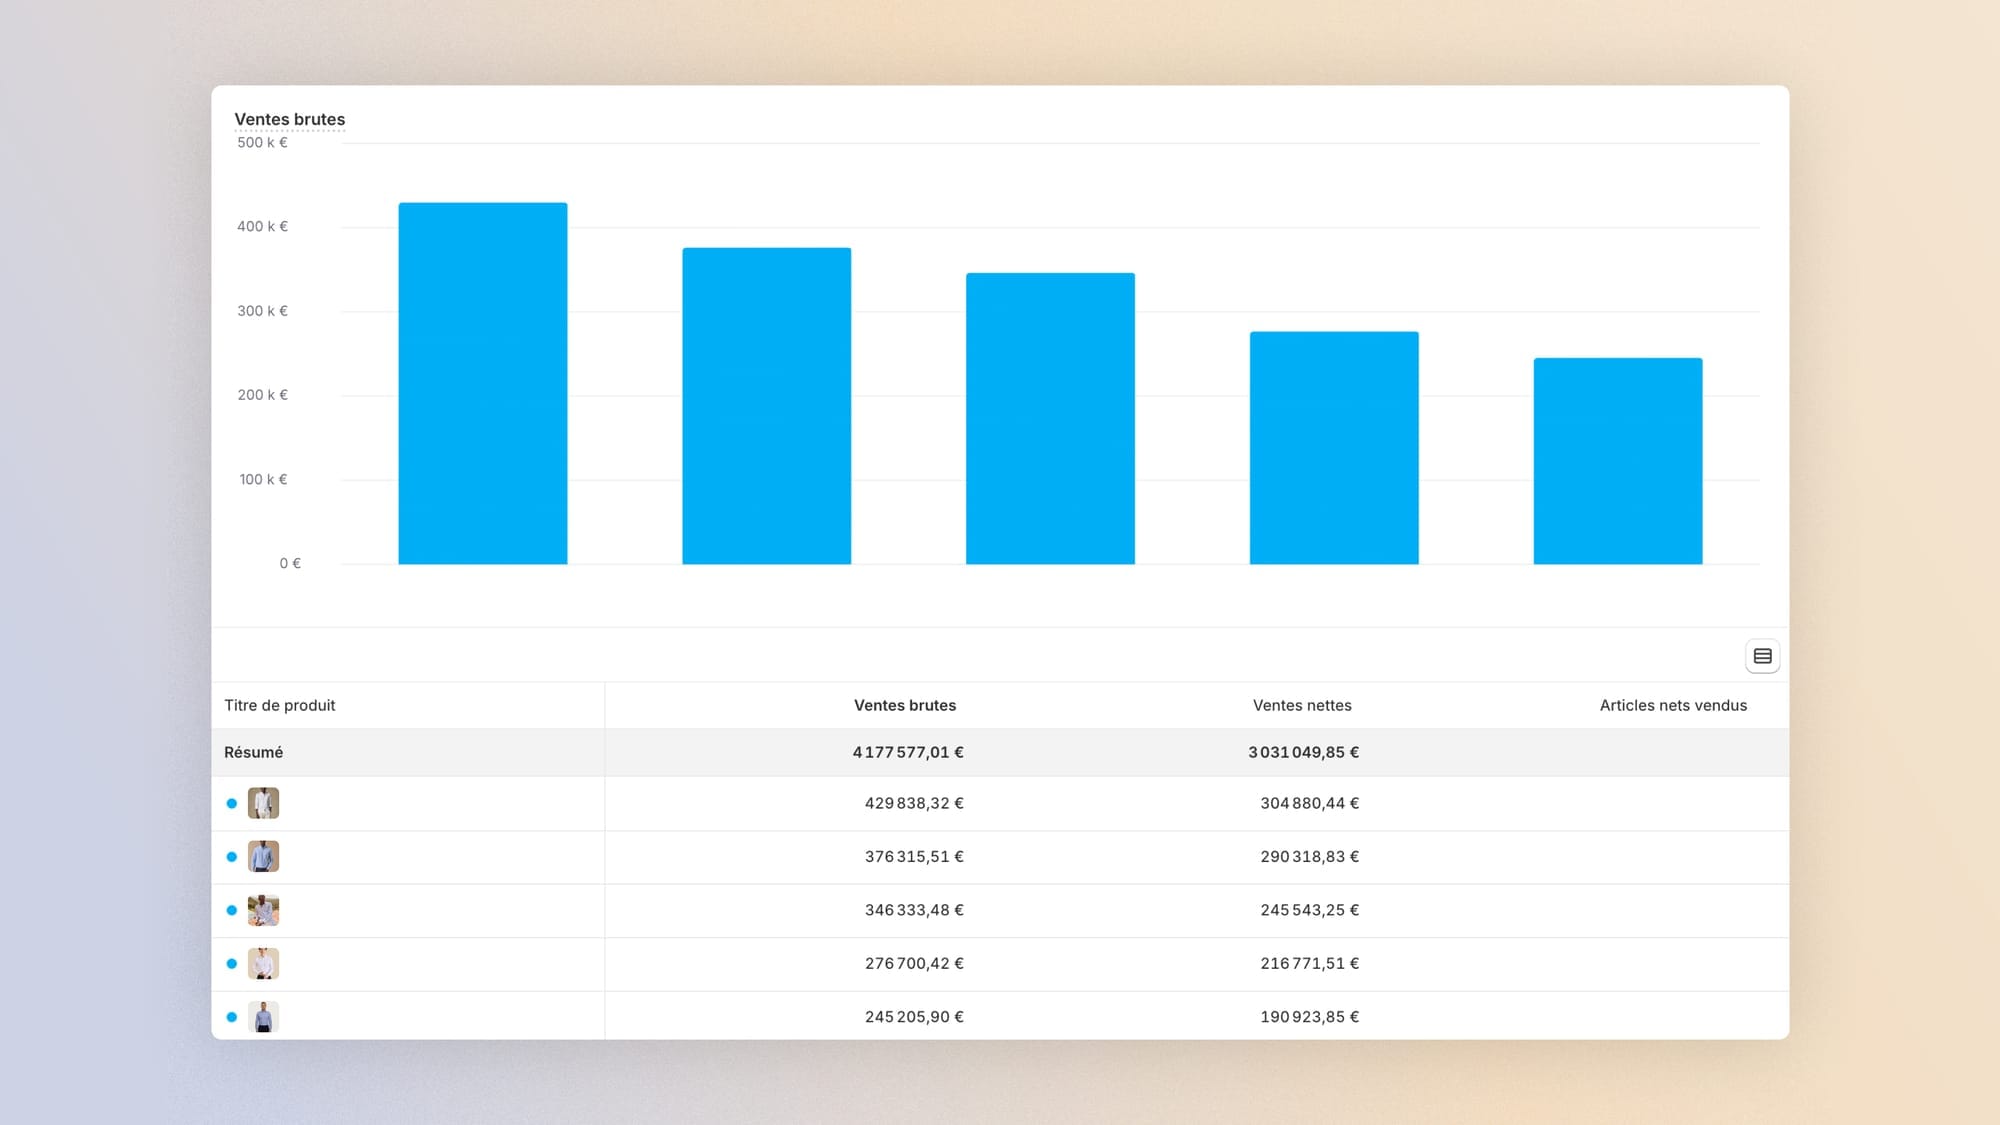The width and height of the screenshot is (2000, 1125).
Task: Click the blue dot for the 376 315,51 € row
Action: coord(232,857)
